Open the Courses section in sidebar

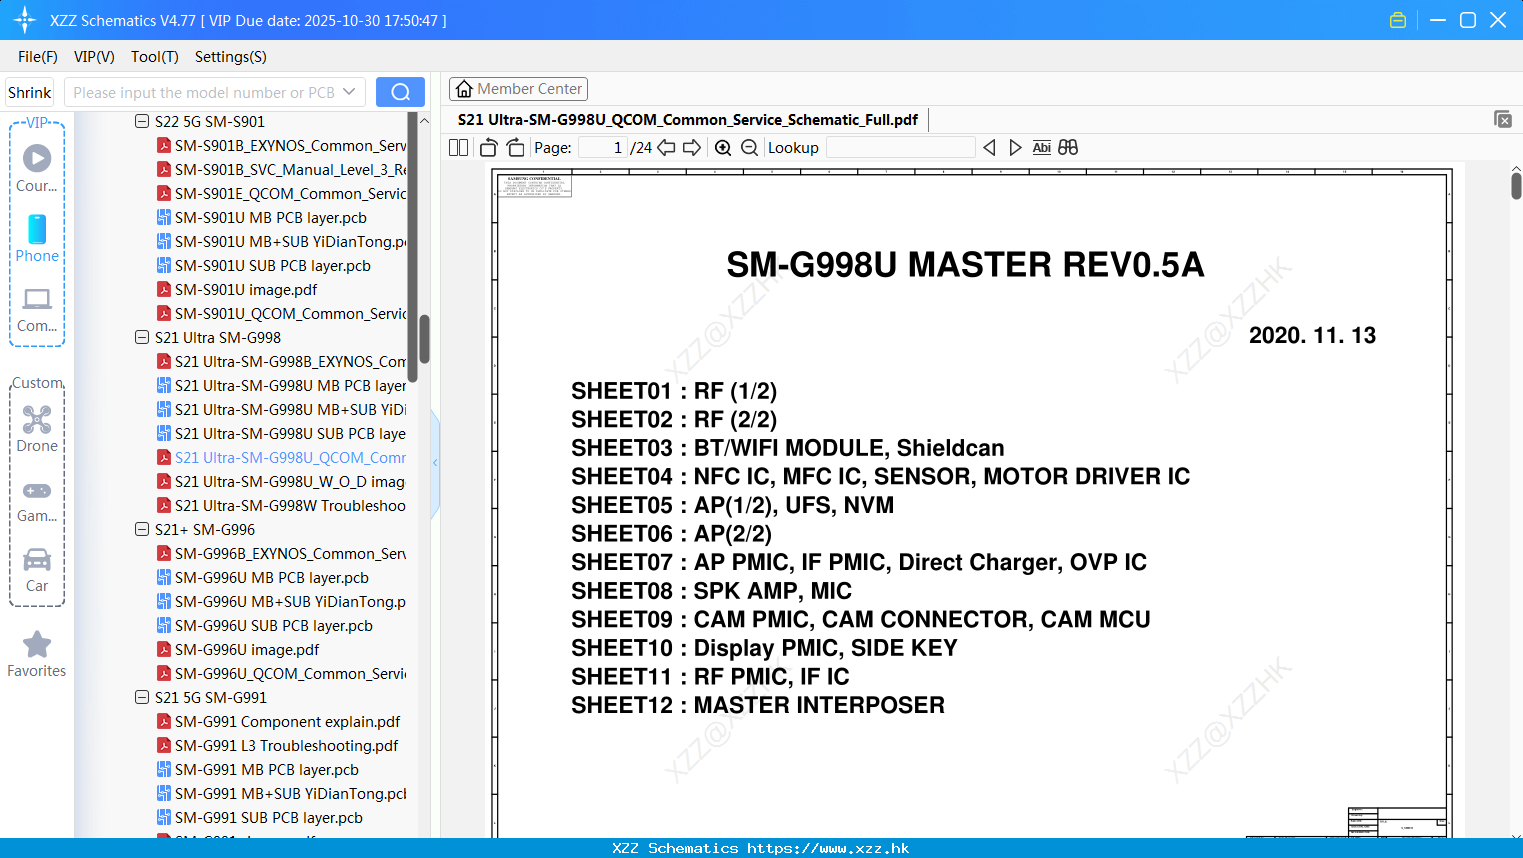[37, 168]
